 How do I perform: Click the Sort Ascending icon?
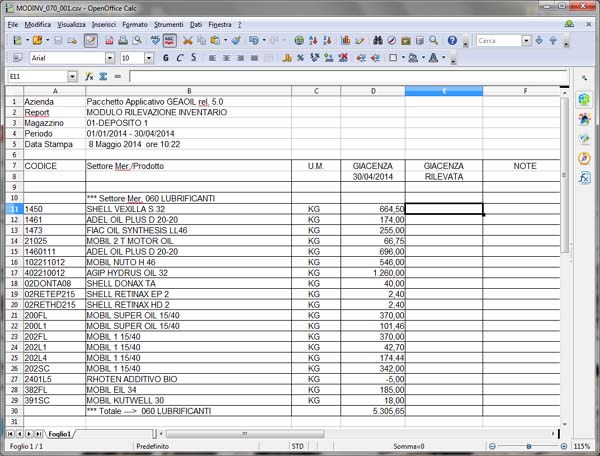[313, 40]
